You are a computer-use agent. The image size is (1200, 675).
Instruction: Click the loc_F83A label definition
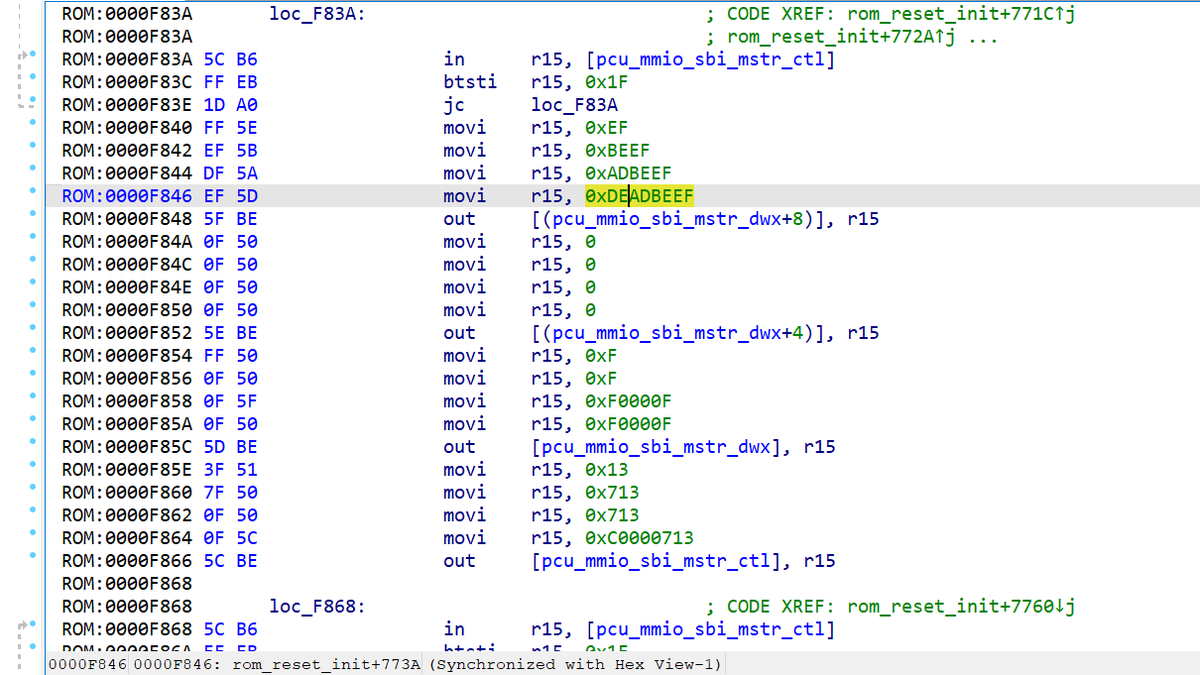coord(317,14)
